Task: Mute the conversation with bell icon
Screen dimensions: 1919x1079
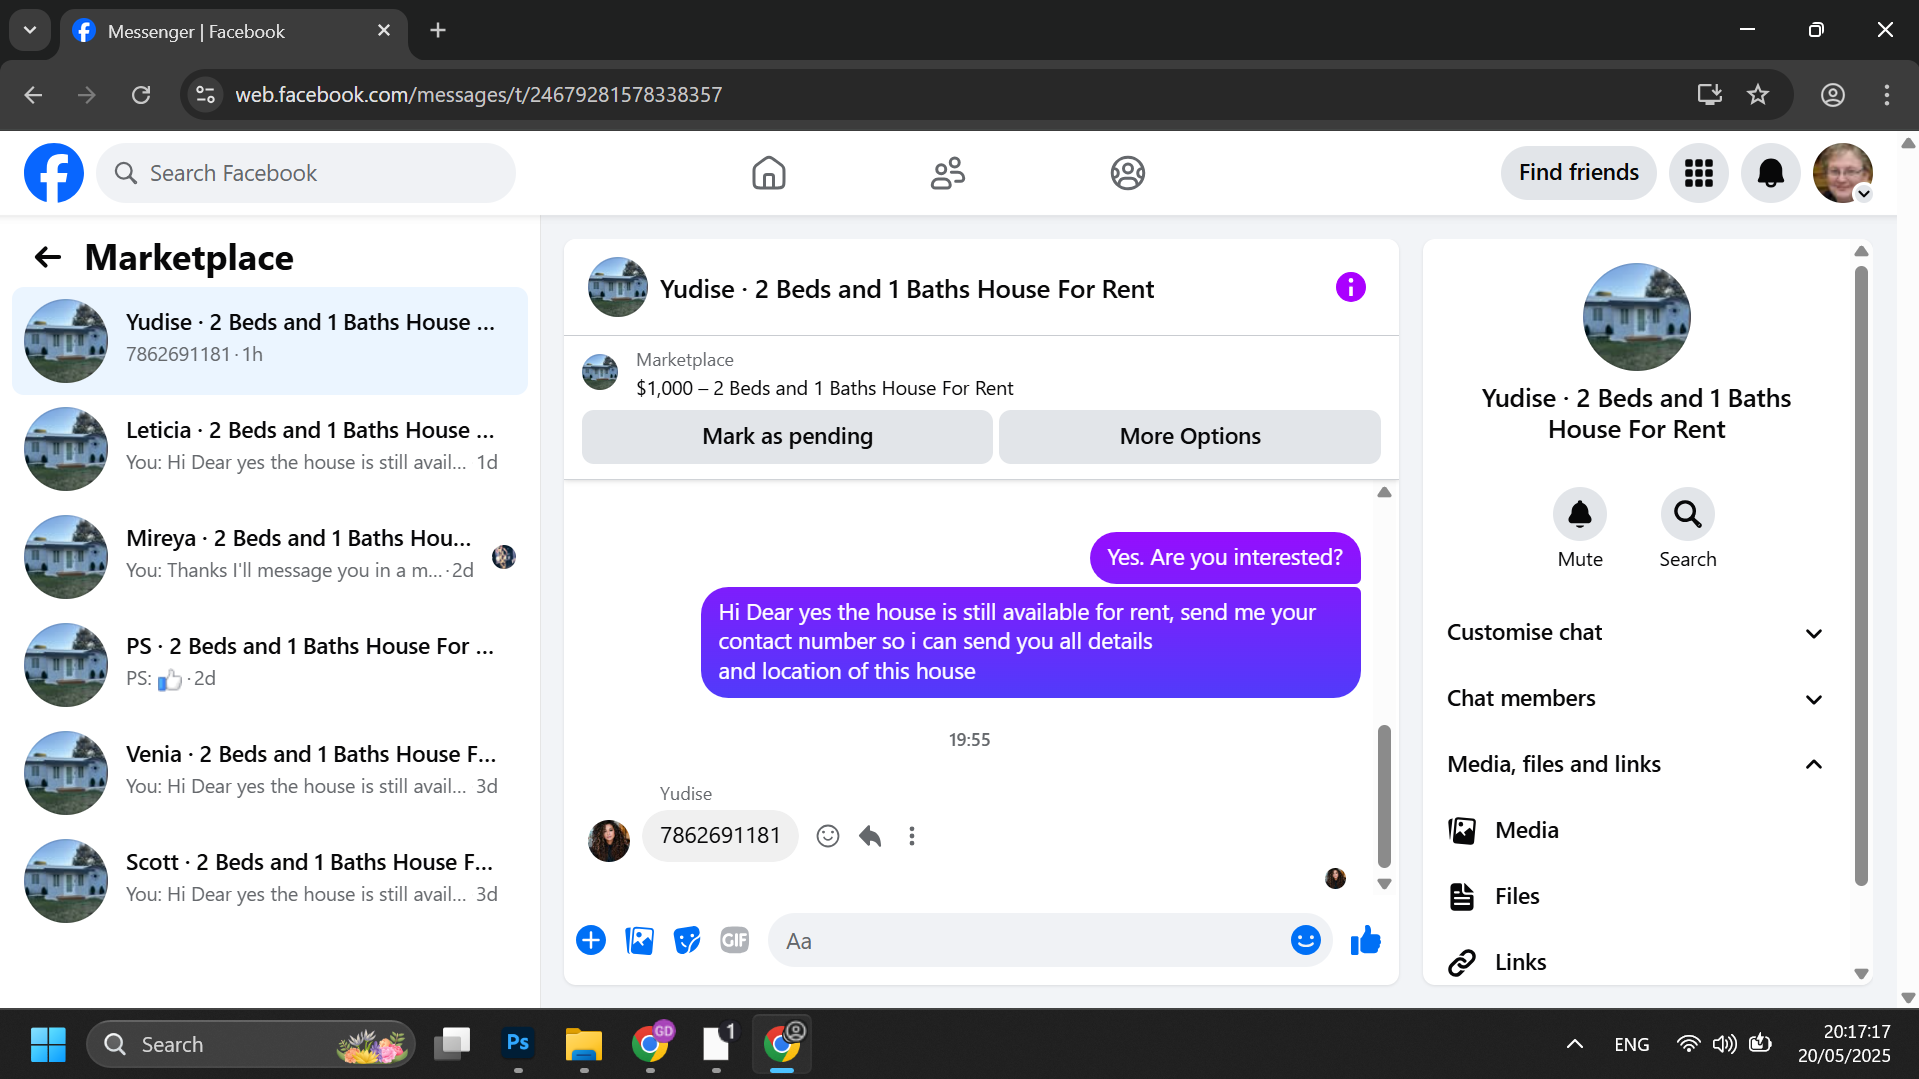Action: (x=1580, y=514)
